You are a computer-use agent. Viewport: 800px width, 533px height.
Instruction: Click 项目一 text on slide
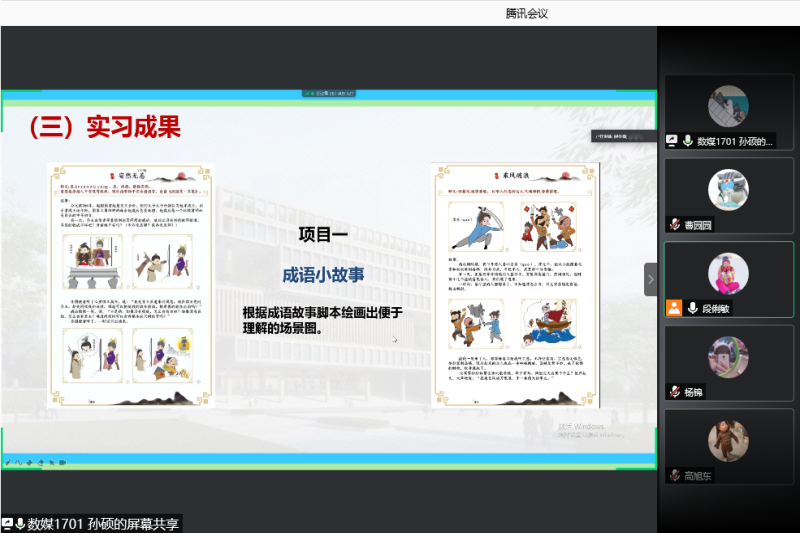click(323, 235)
